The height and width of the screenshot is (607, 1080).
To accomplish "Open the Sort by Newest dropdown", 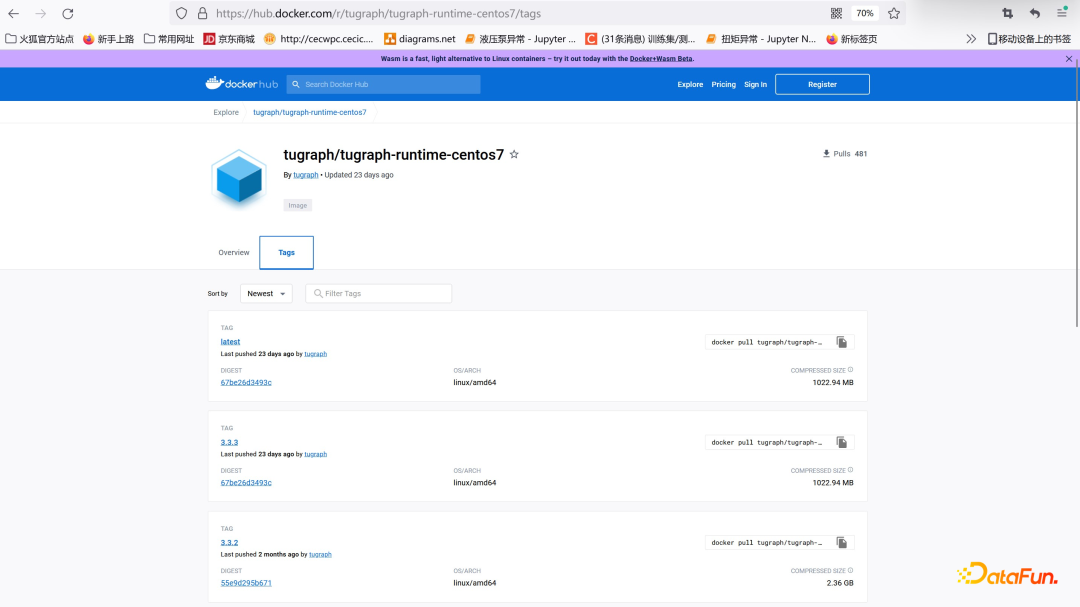I will click(x=266, y=293).
